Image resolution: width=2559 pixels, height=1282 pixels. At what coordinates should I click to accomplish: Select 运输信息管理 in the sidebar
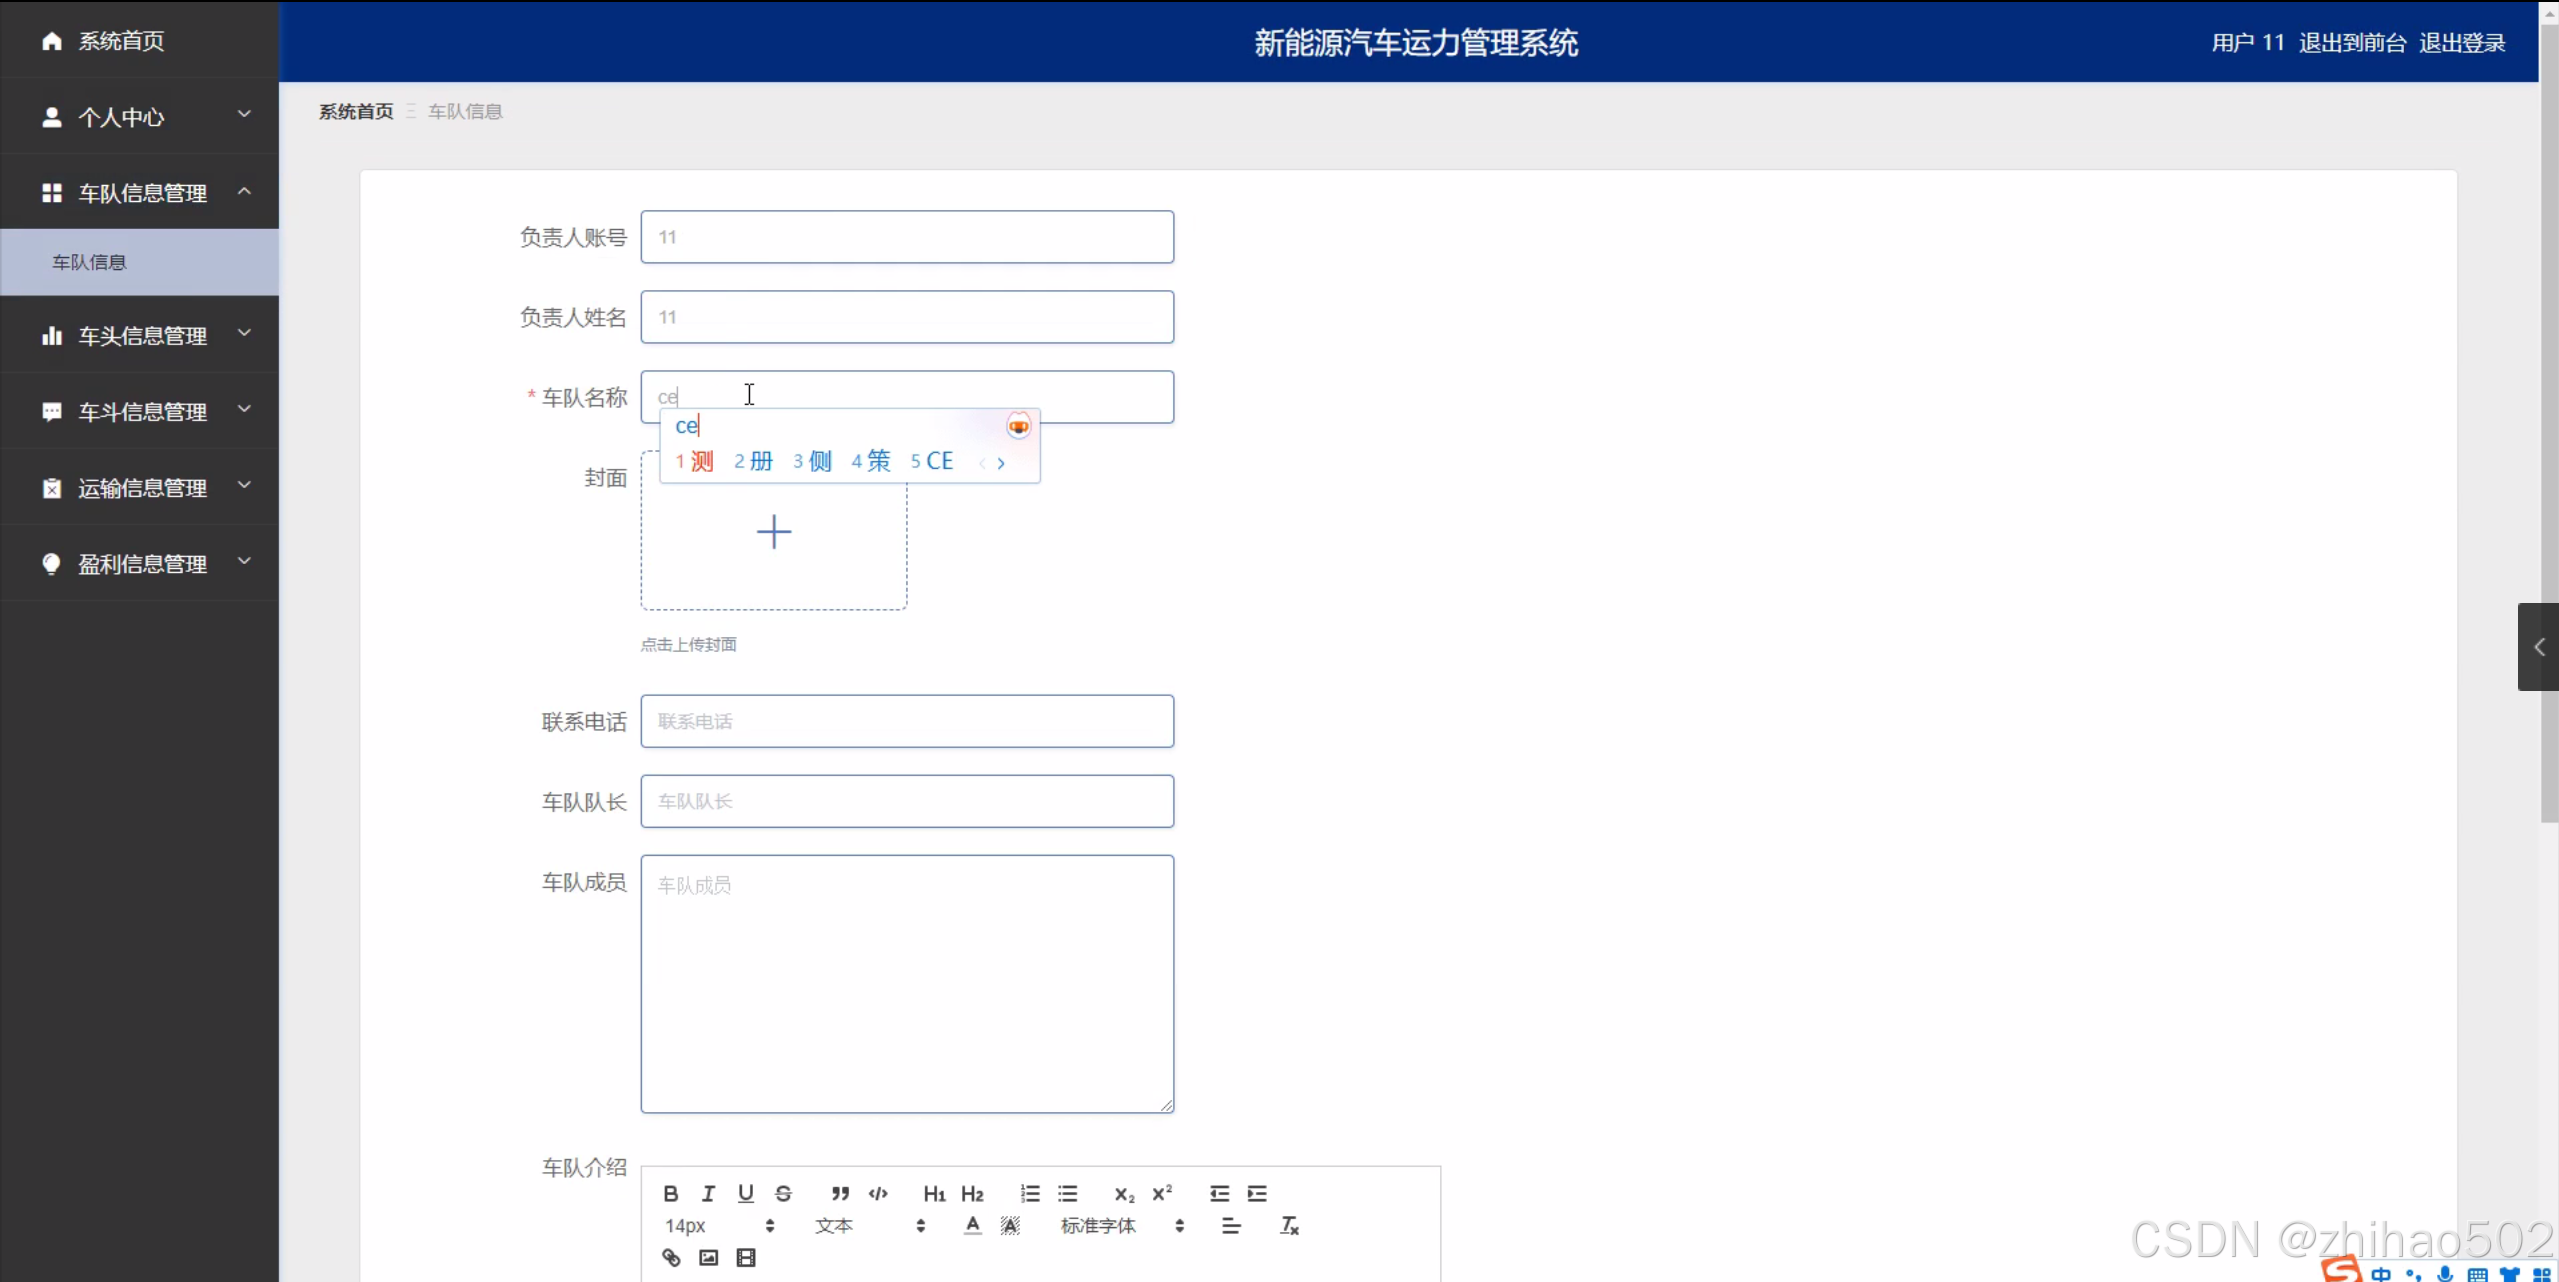pos(142,488)
